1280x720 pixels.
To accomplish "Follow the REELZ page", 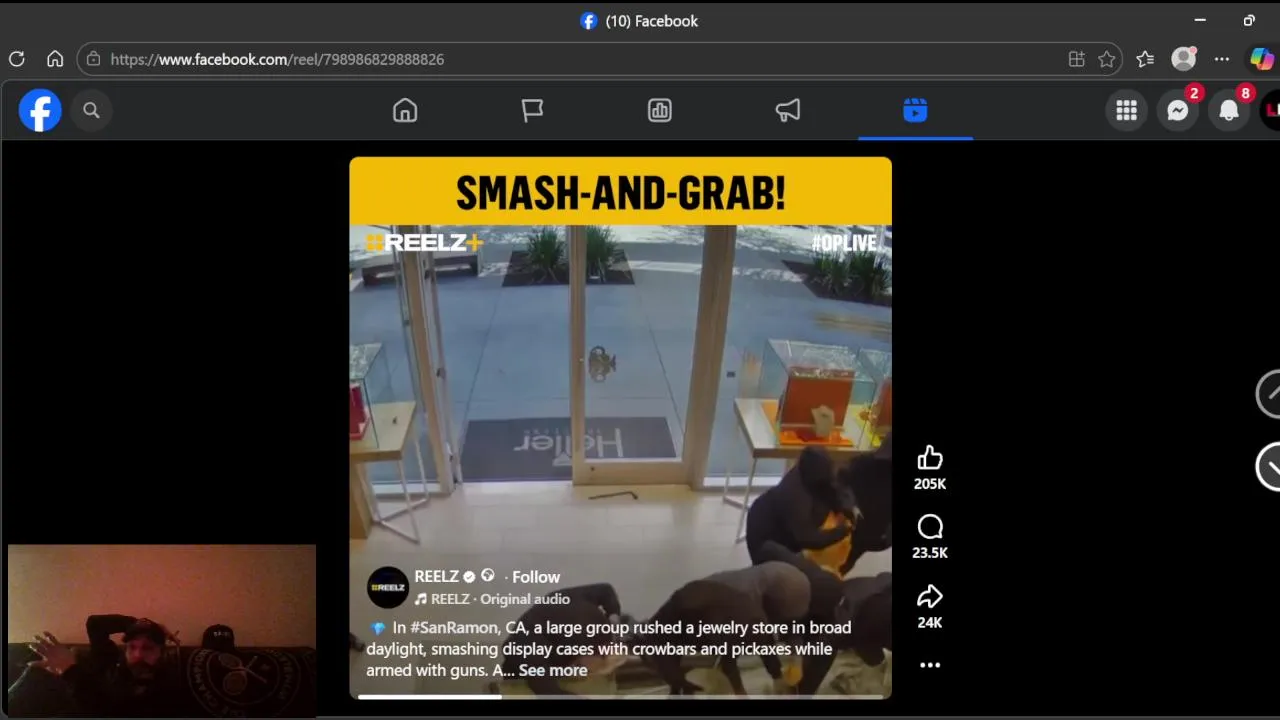I will click(536, 577).
